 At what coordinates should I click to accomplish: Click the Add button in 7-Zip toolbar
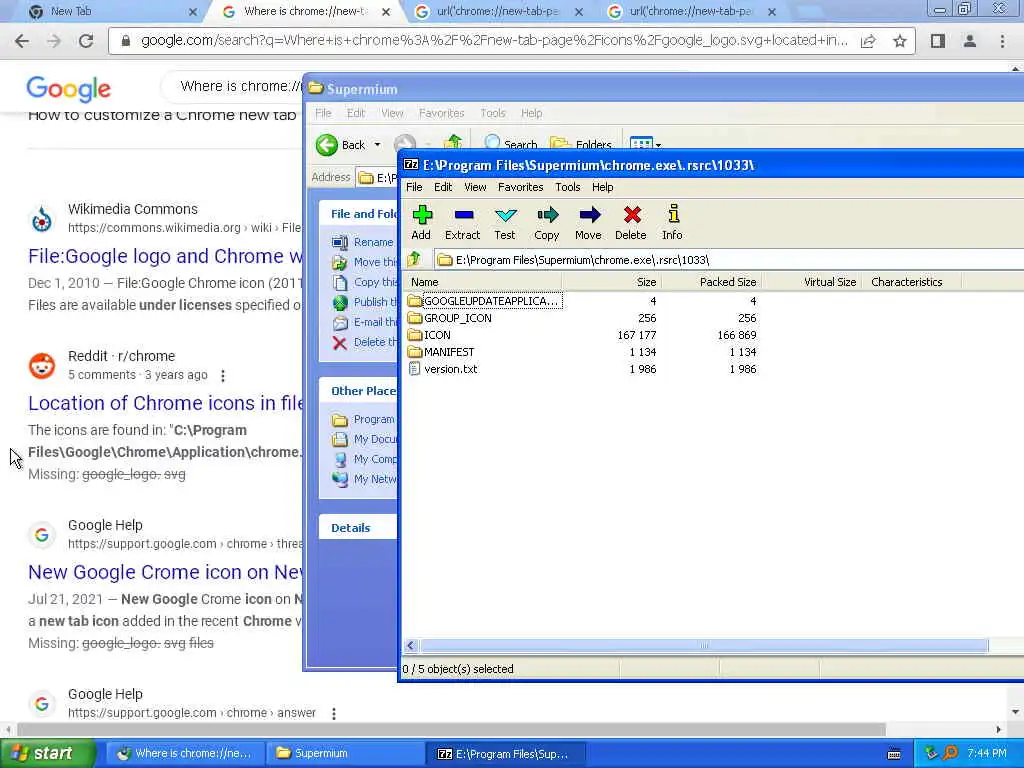coord(421,223)
